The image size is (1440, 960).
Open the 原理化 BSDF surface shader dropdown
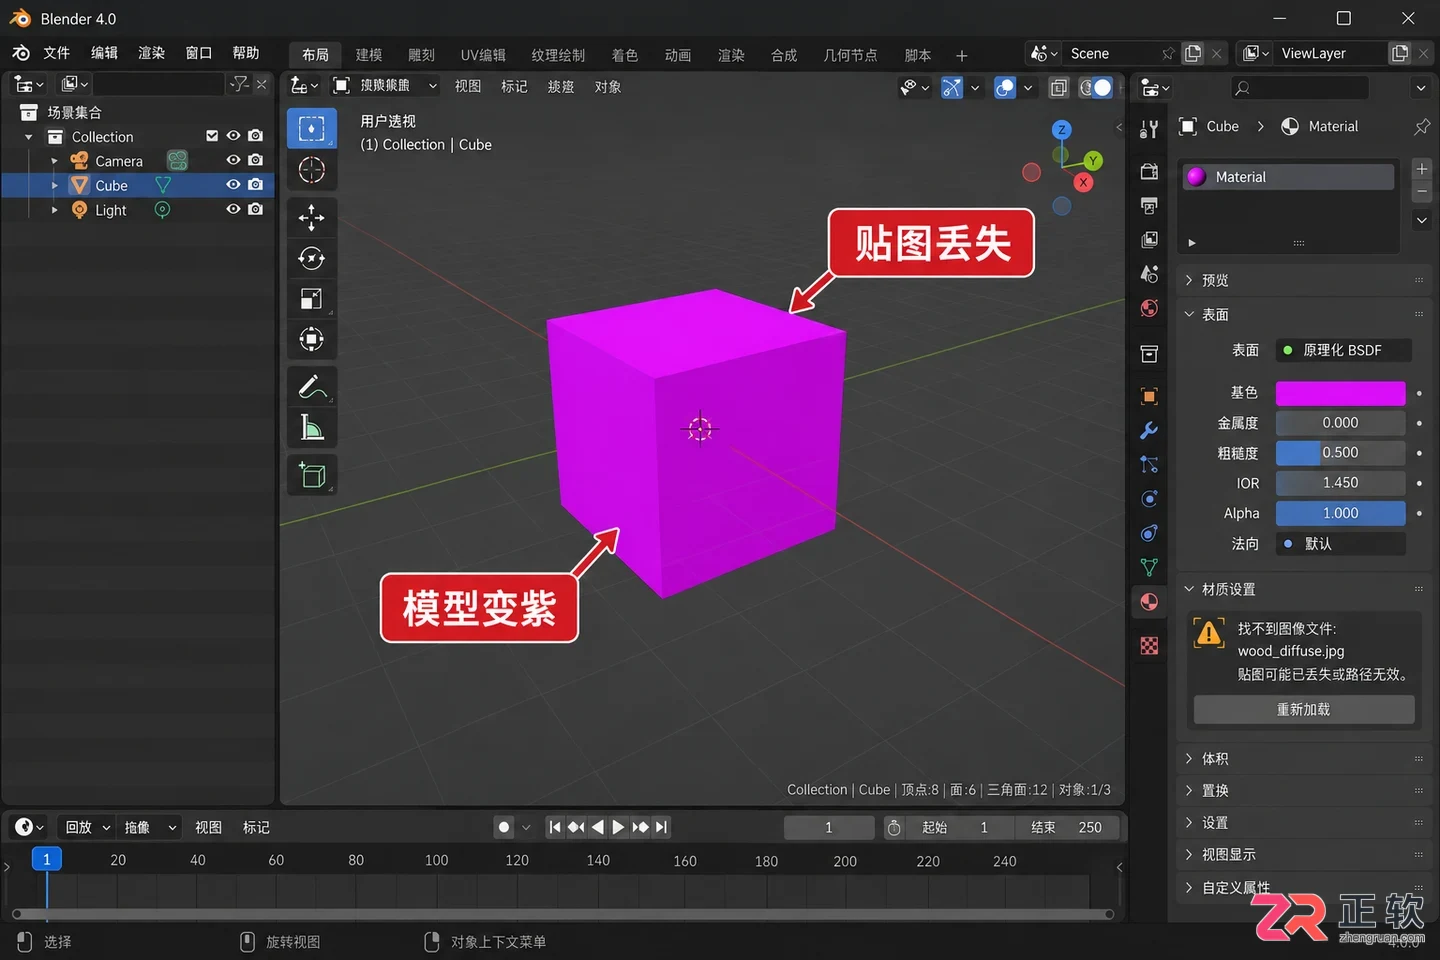(x=1343, y=350)
